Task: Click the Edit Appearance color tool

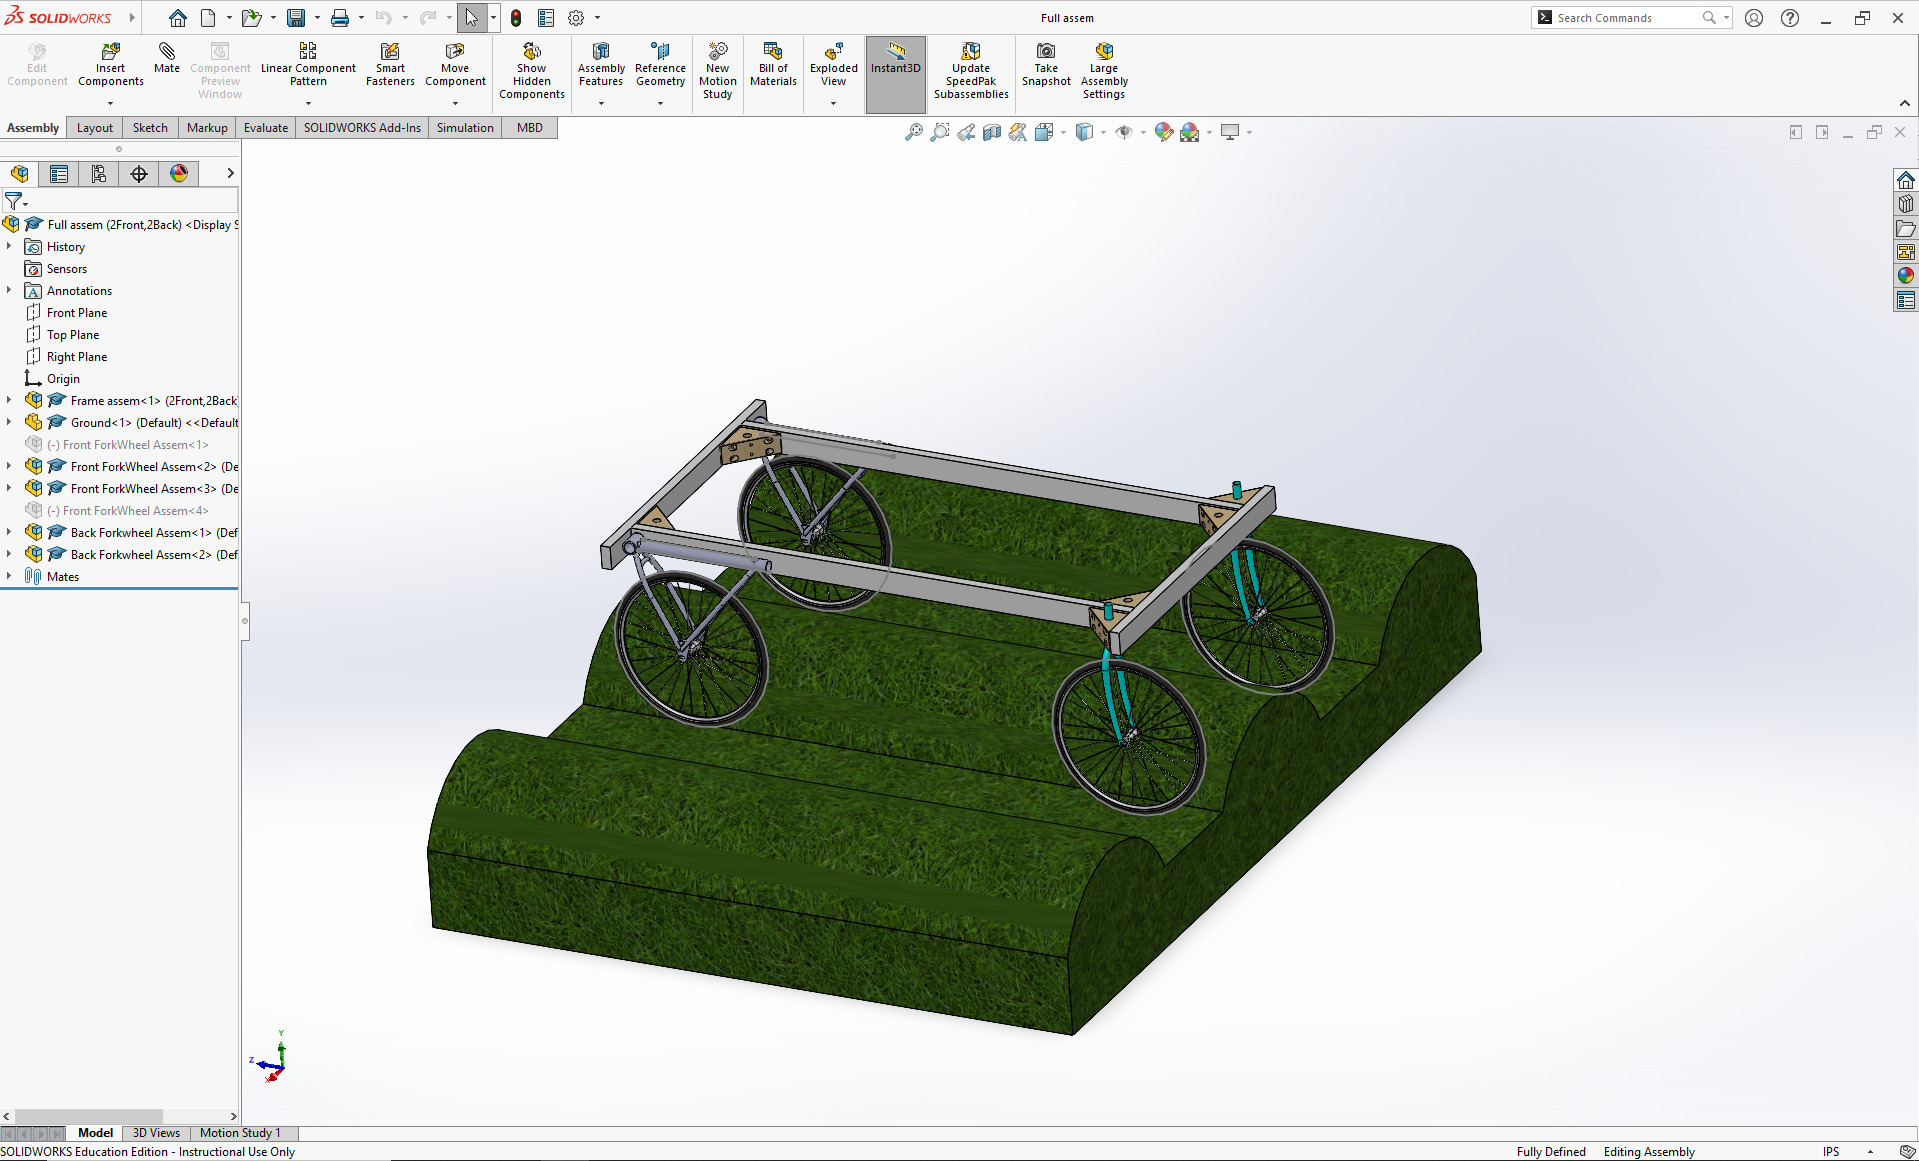Action: pos(1163,131)
